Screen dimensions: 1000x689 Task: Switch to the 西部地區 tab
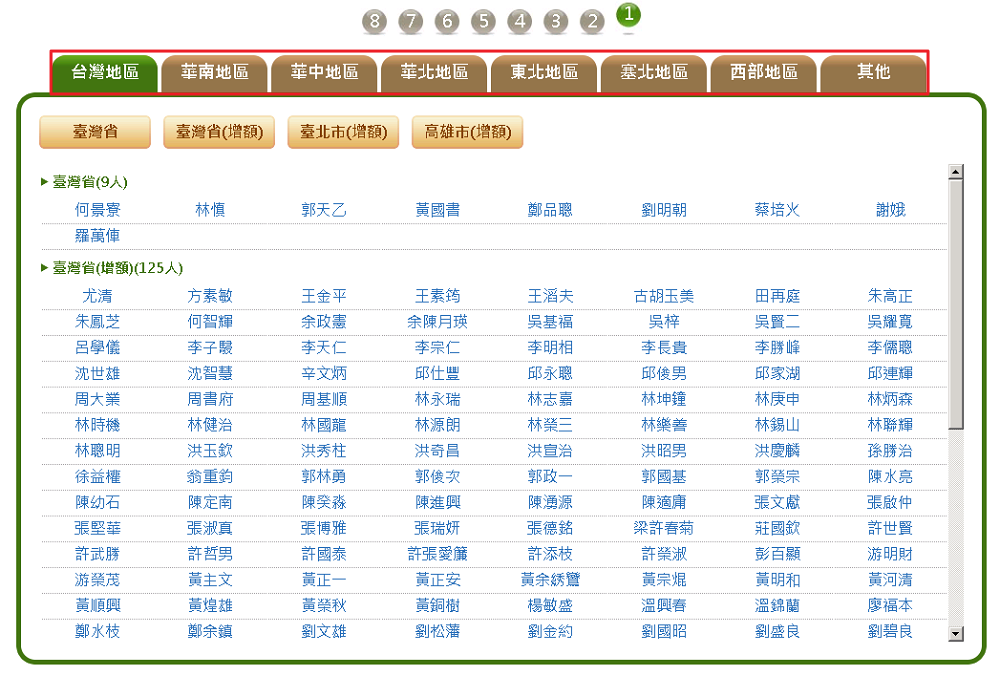764,72
